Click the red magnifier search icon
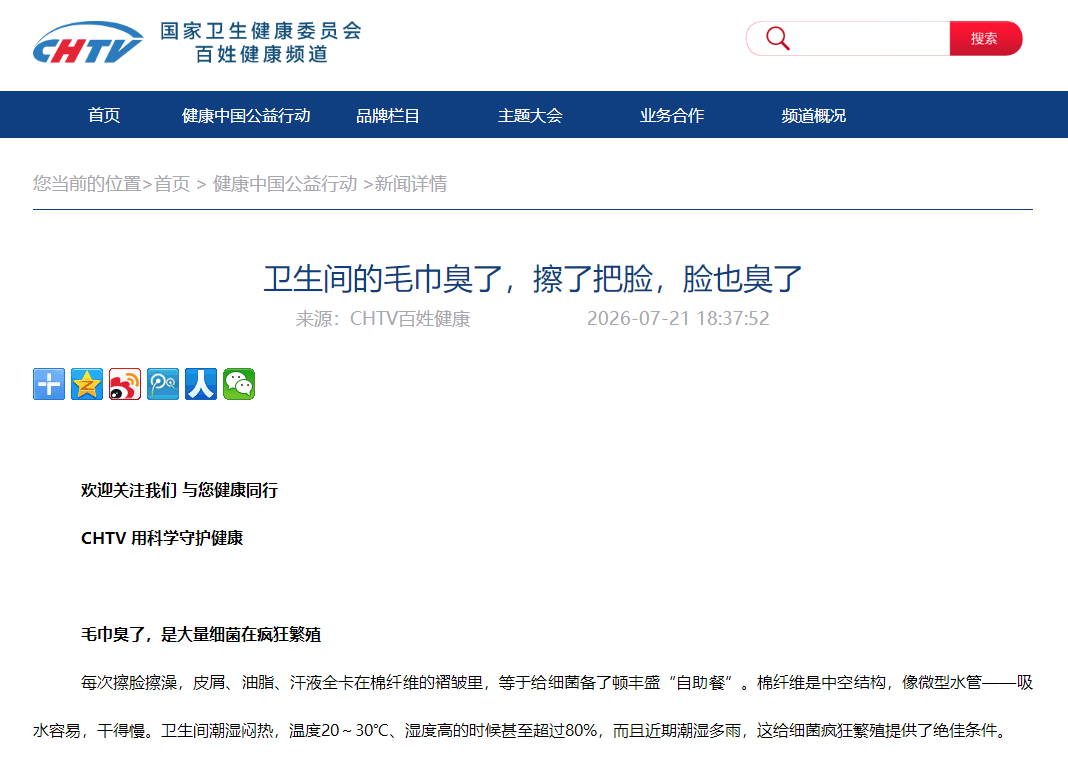Image resolution: width=1068 pixels, height=757 pixels. pyautogui.click(x=777, y=38)
